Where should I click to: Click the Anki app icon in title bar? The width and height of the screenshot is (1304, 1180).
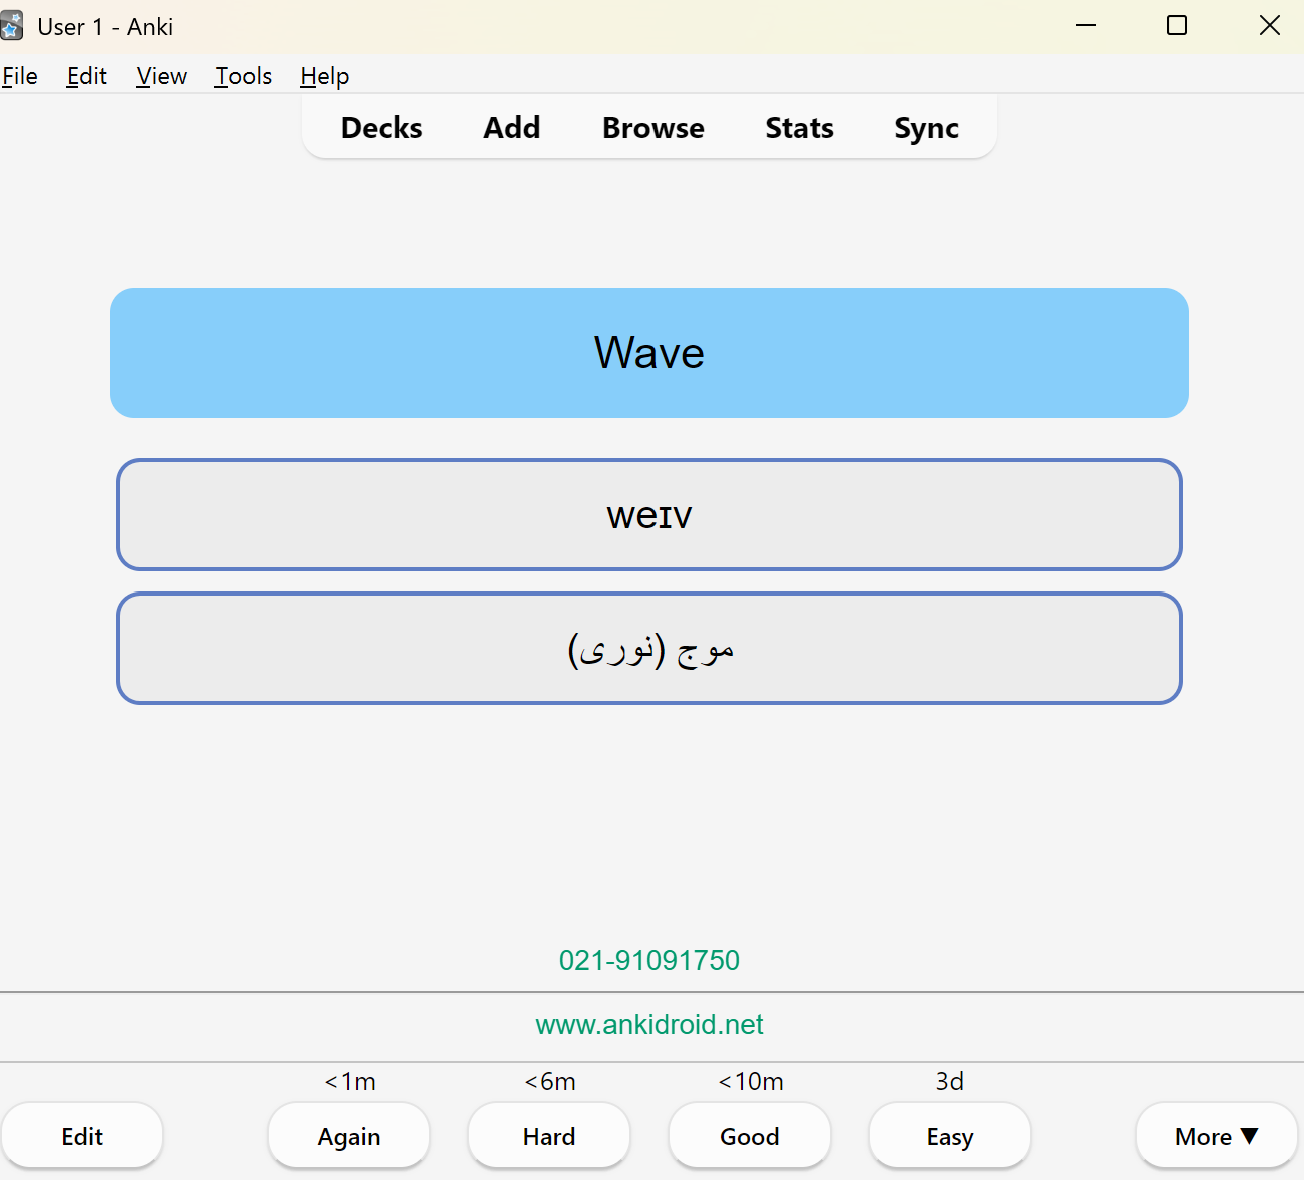coord(11,26)
